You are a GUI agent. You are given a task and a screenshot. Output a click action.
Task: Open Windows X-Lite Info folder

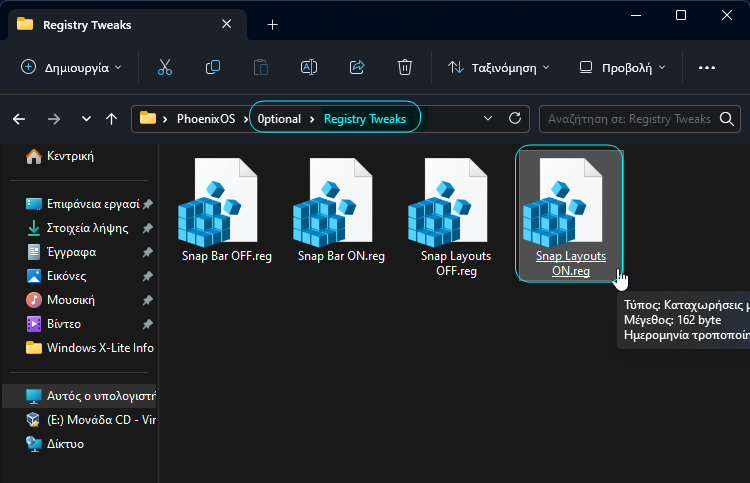pyautogui.click(x=89, y=348)
